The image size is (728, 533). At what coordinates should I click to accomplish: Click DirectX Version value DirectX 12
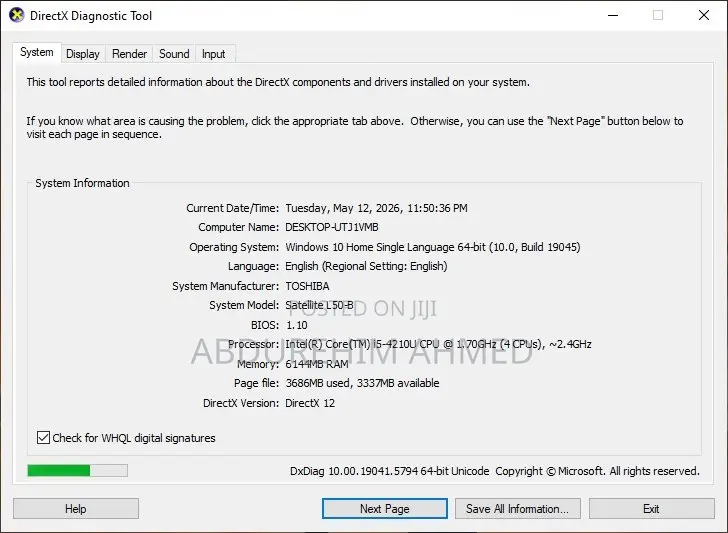tap(310, 403)
